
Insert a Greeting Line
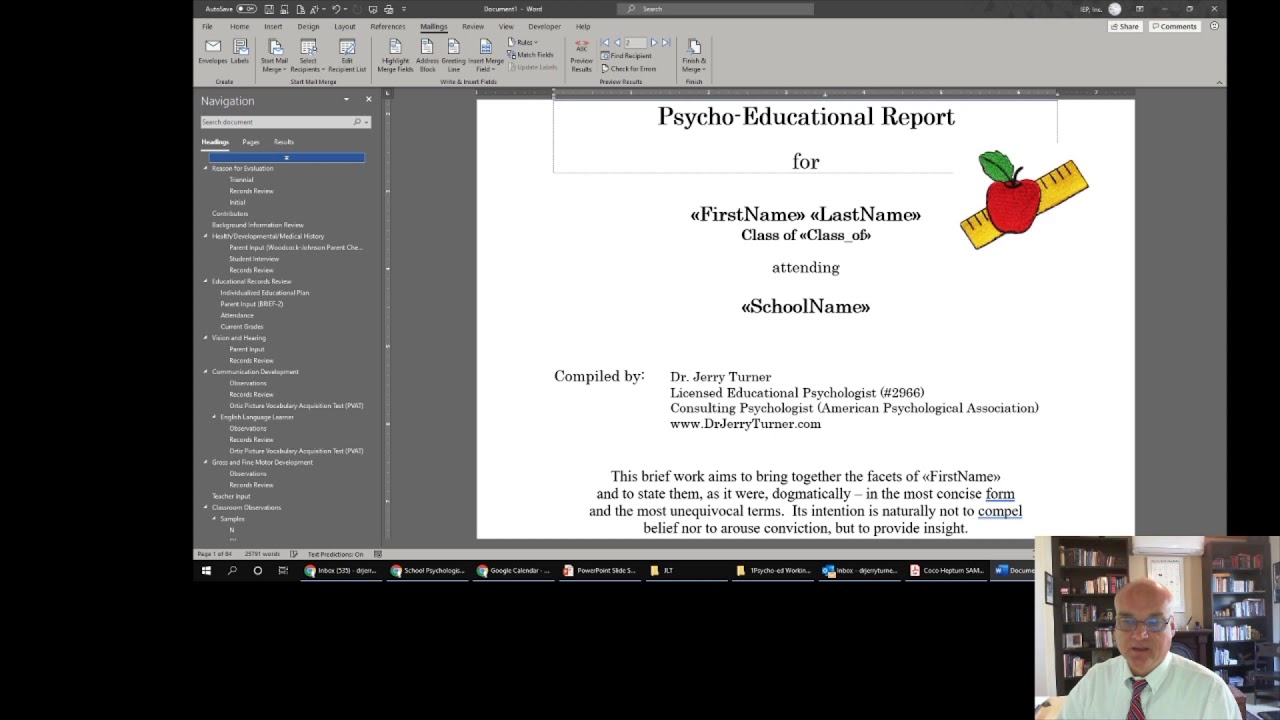click(x=453, y=56)
